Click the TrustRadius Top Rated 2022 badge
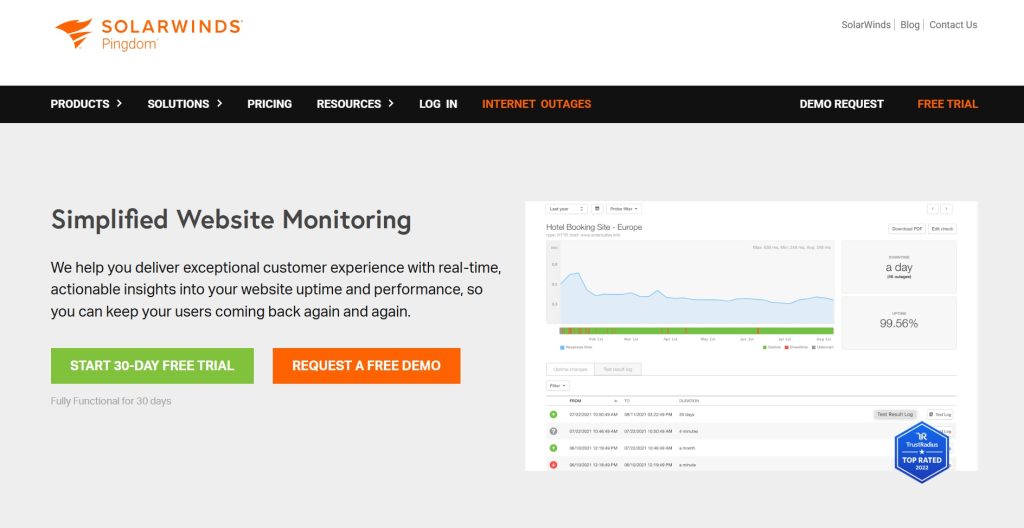1024x528 pixels. pyautogui.click(x=921, y=452)
